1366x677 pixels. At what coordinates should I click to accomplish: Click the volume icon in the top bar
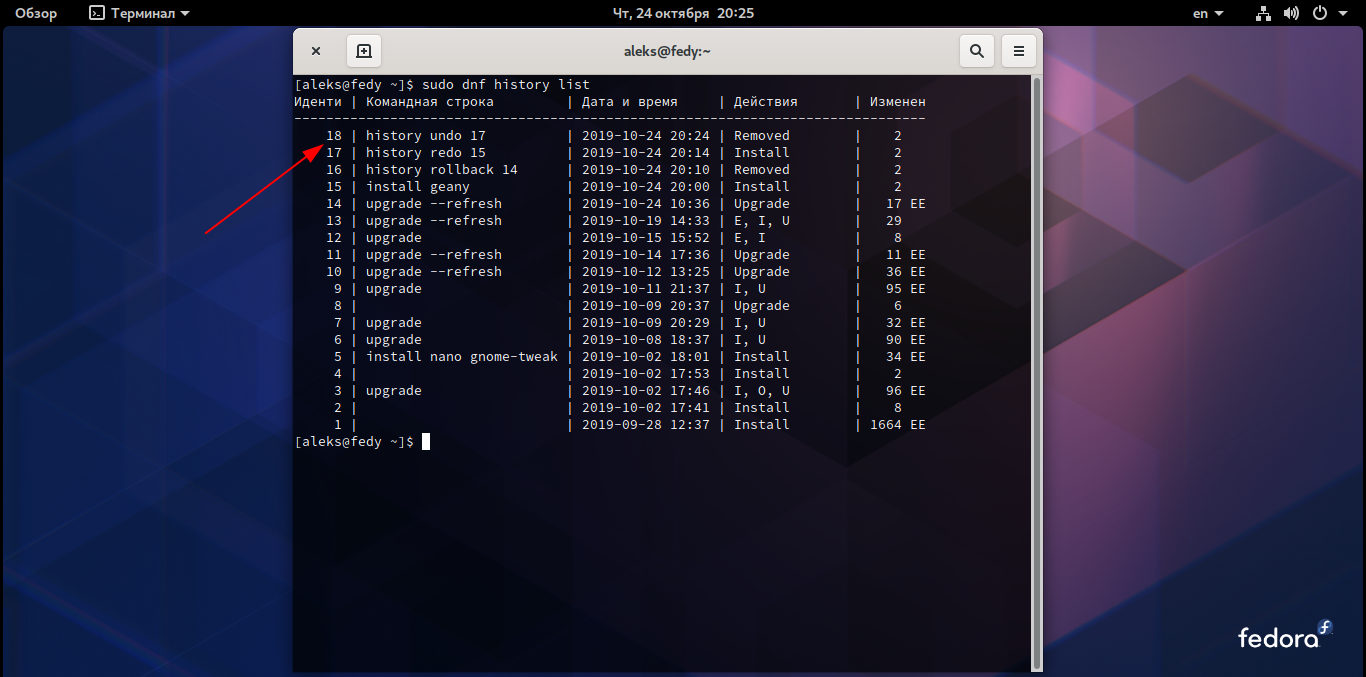point(1290,13)
